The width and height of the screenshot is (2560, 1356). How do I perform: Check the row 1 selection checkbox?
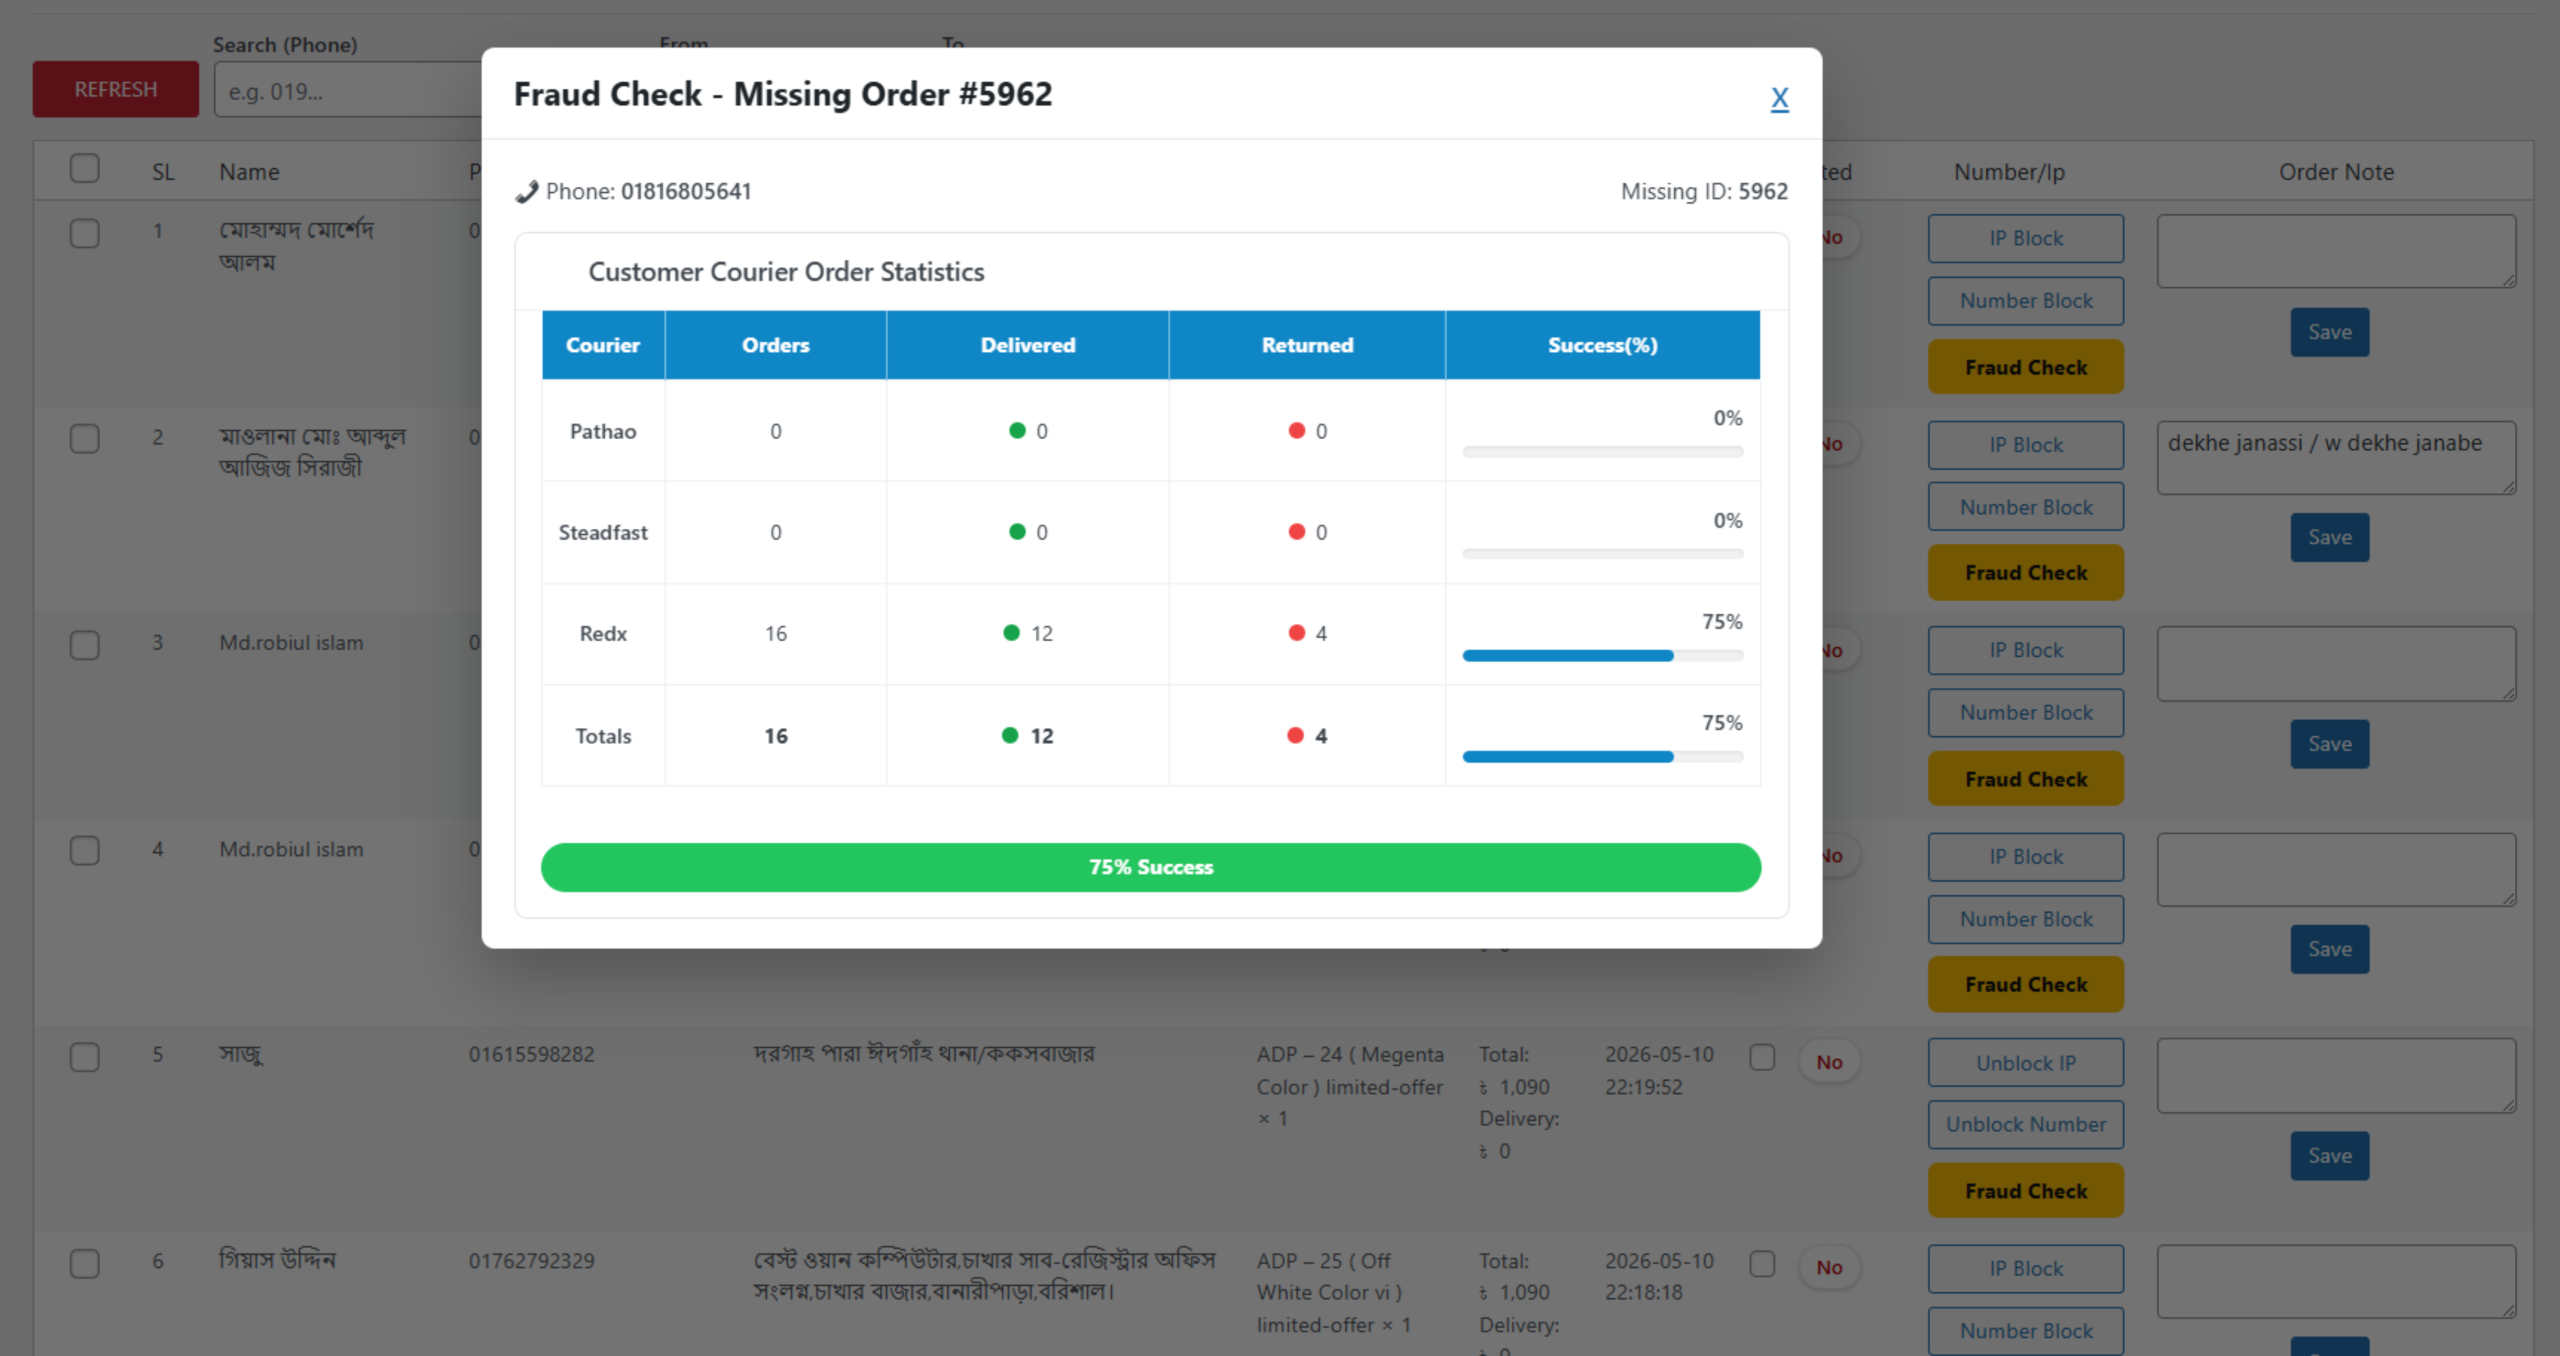tap(85, 234)
